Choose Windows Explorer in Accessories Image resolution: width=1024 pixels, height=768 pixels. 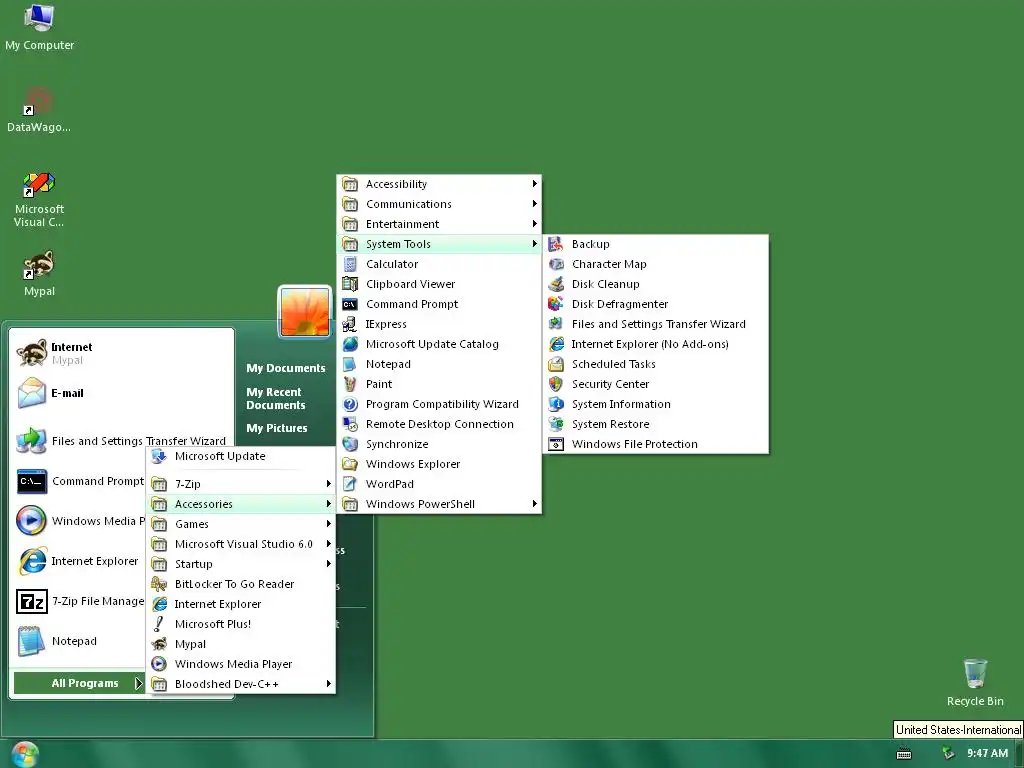click(x=440, y=464)
